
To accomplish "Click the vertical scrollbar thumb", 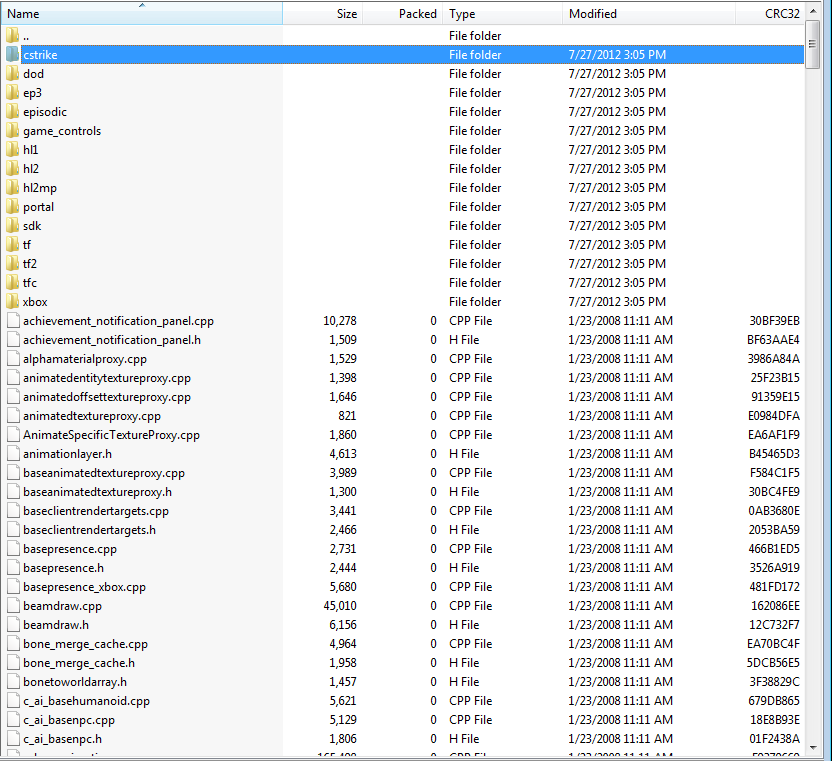I will click(x=812, y=44).
